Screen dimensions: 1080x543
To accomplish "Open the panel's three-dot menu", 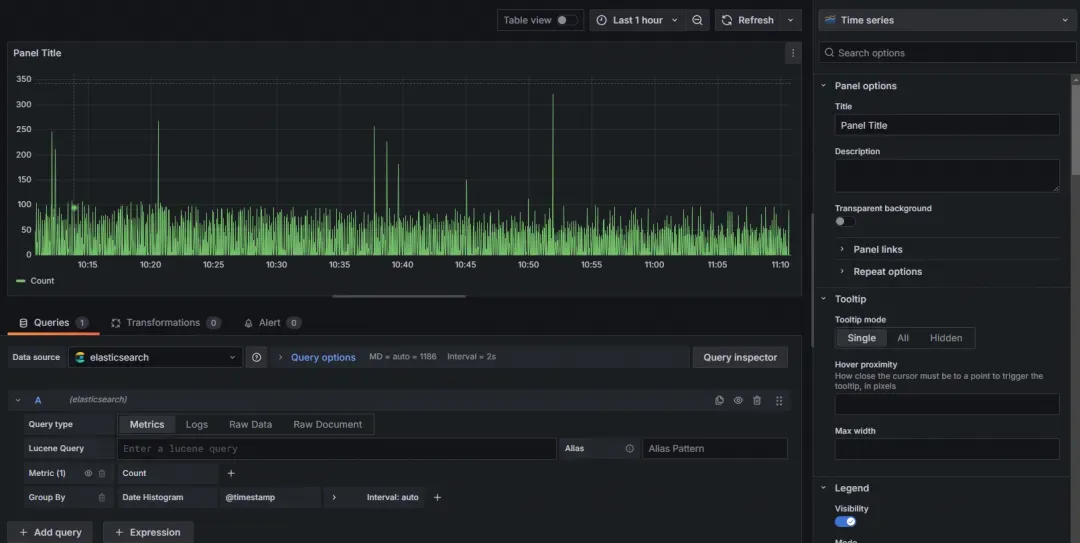I will point(793,53).
